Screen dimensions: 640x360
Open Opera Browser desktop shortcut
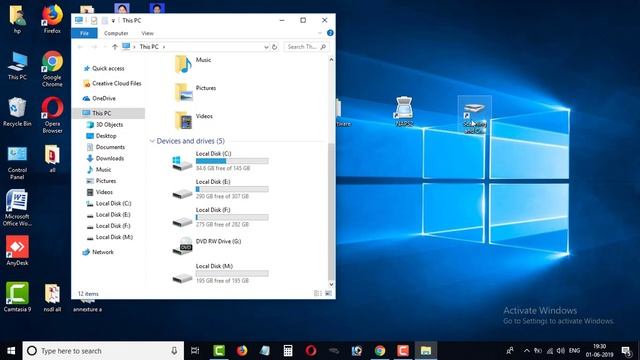52,115
